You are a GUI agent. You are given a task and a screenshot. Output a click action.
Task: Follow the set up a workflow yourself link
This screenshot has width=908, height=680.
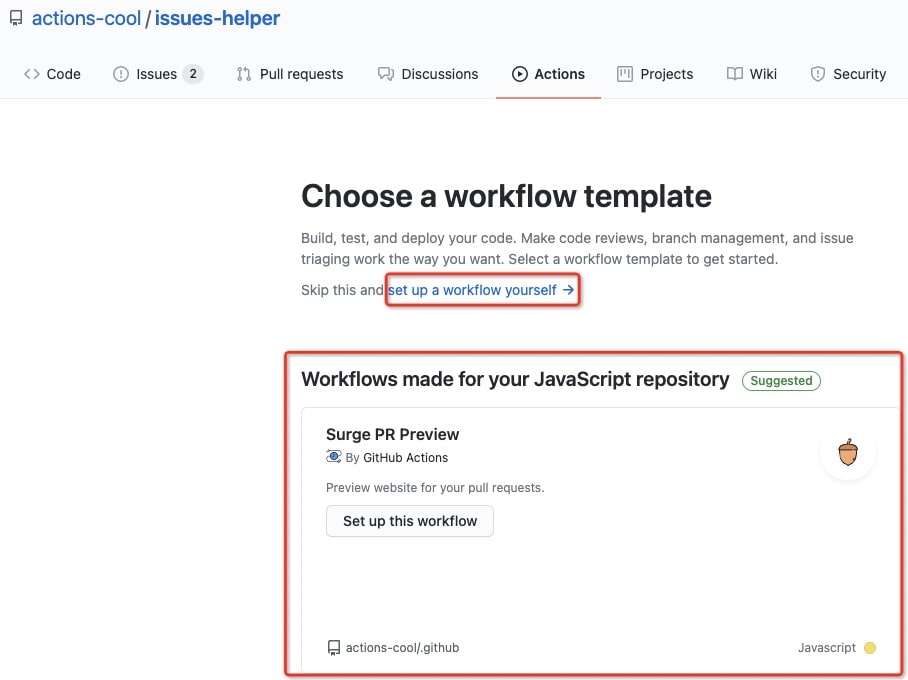[481, 290]
